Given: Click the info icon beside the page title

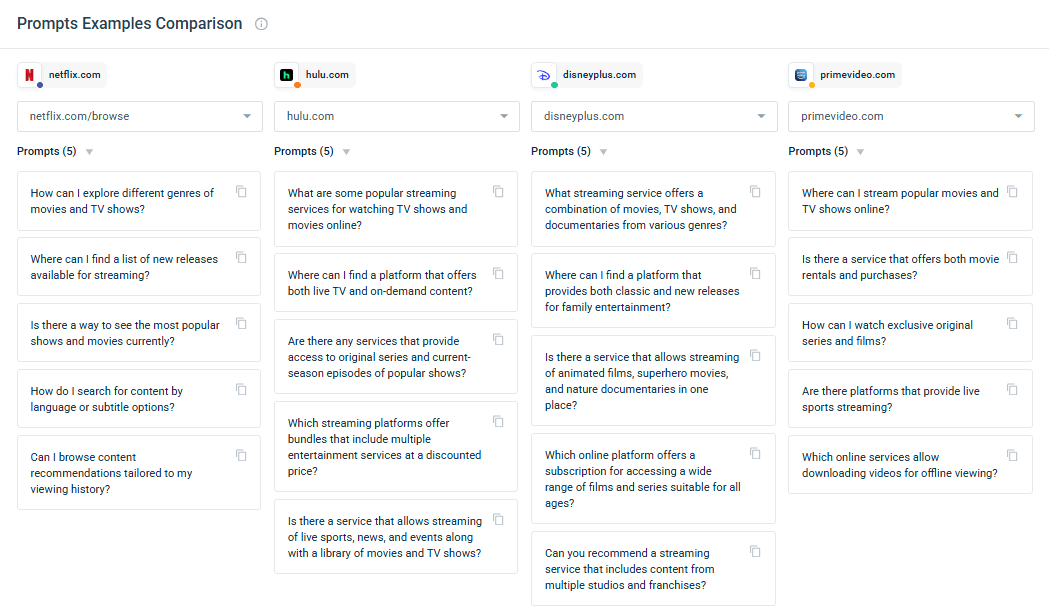Looking at the screenshot, I should 260,23.
